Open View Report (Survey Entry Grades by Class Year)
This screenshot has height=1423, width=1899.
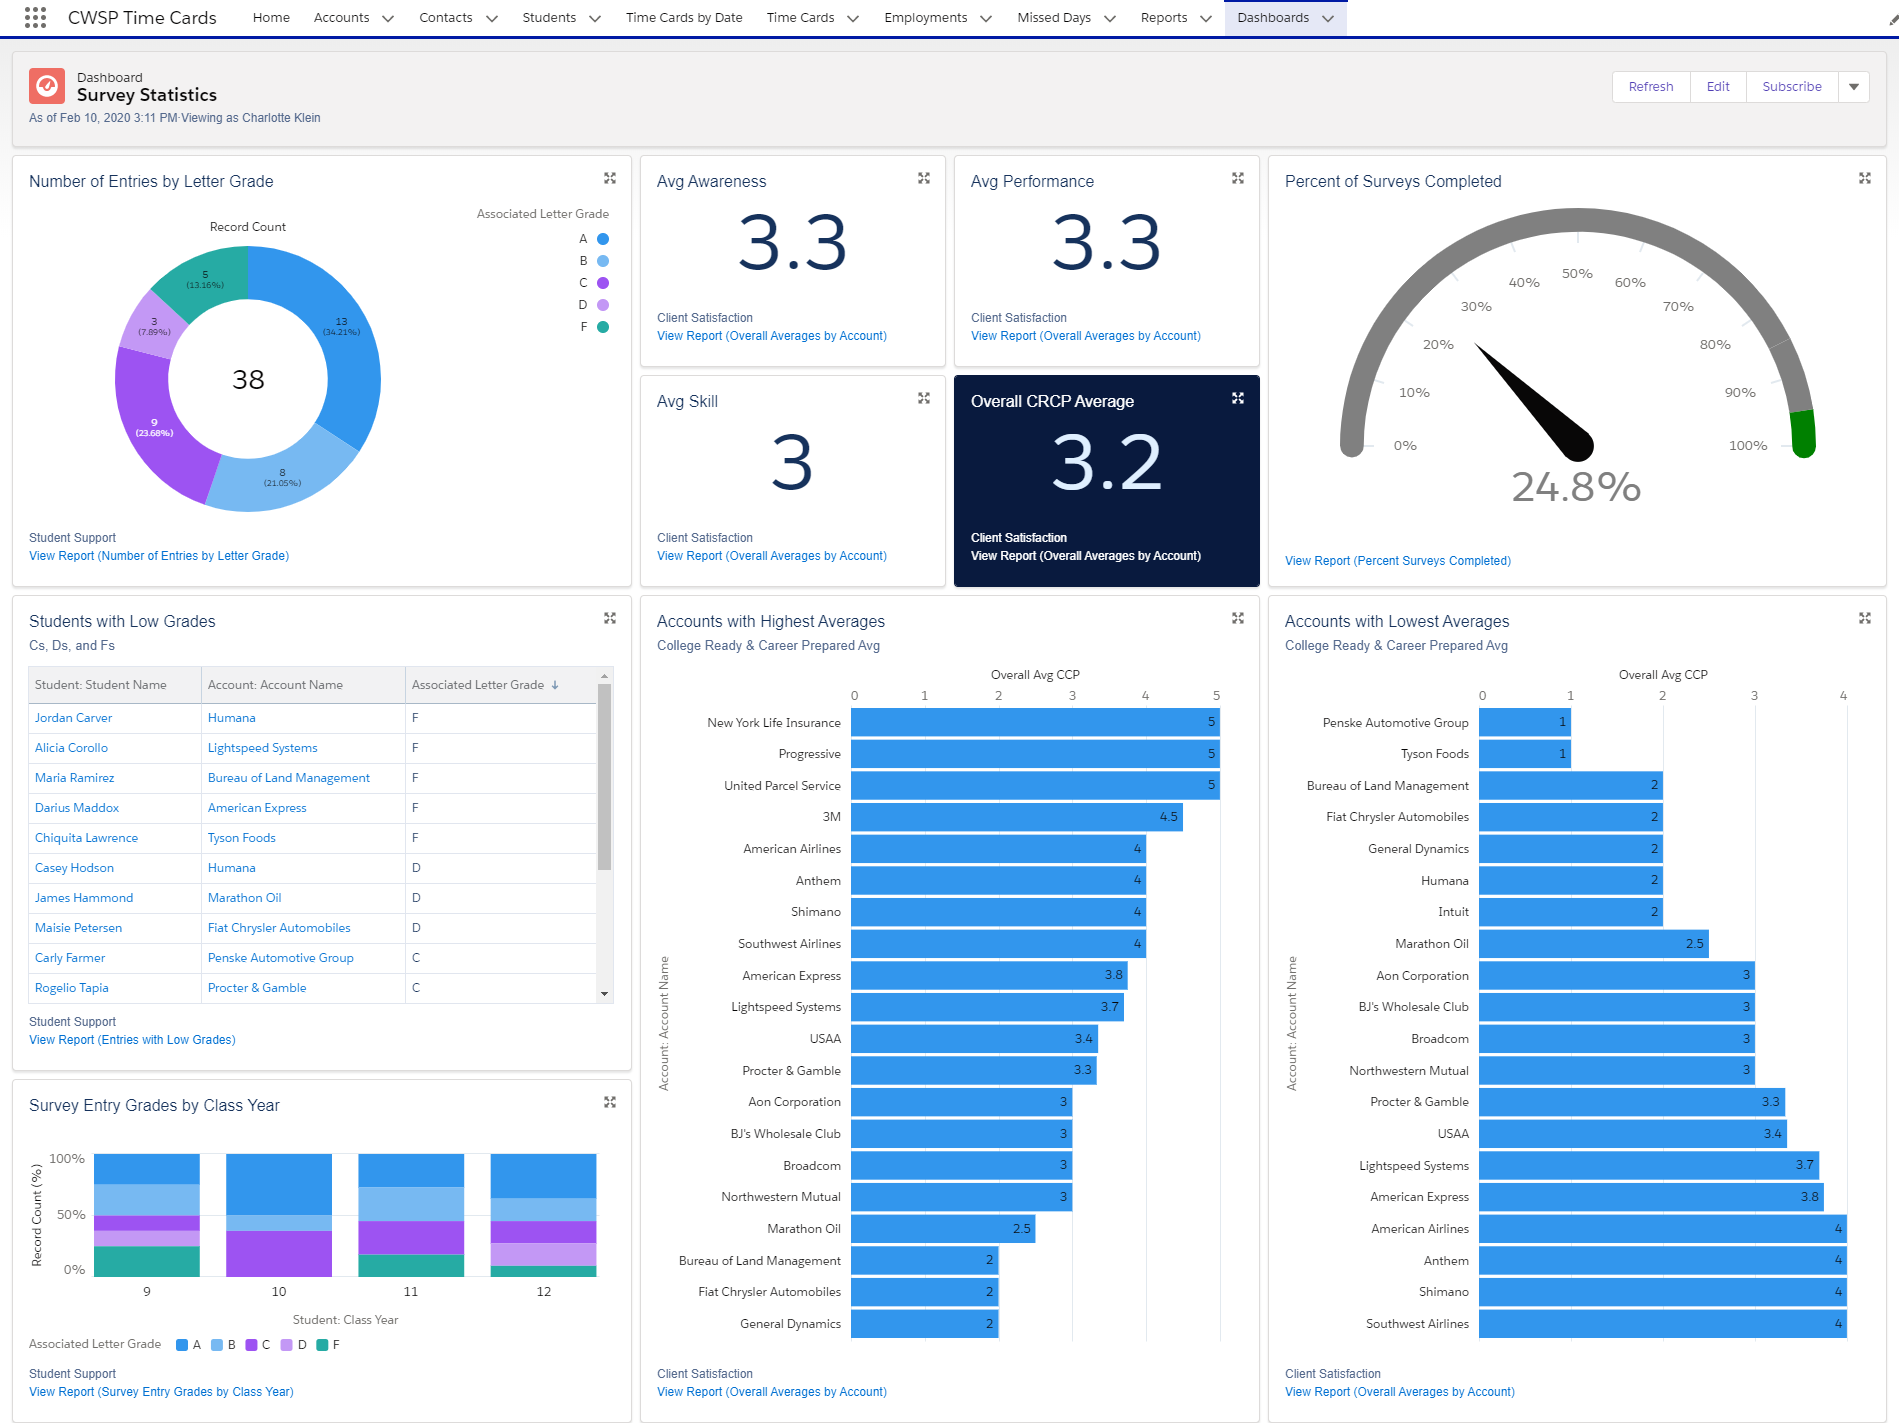[161, 1392]
